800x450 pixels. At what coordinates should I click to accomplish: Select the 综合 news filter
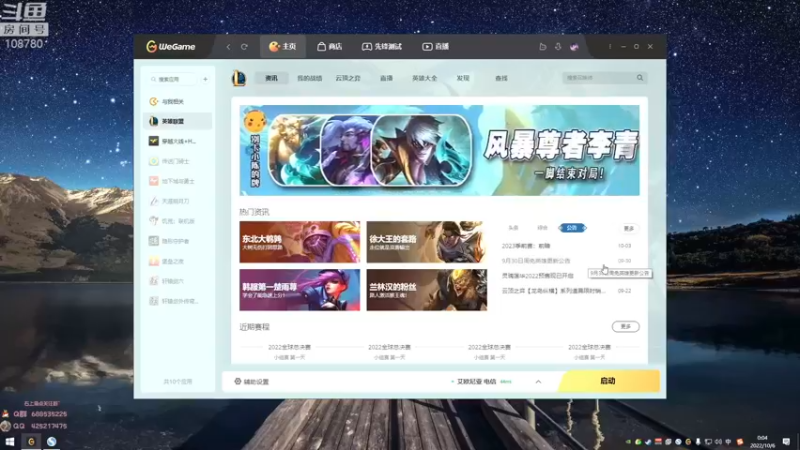pyautogui.click(x=542, y=228)
